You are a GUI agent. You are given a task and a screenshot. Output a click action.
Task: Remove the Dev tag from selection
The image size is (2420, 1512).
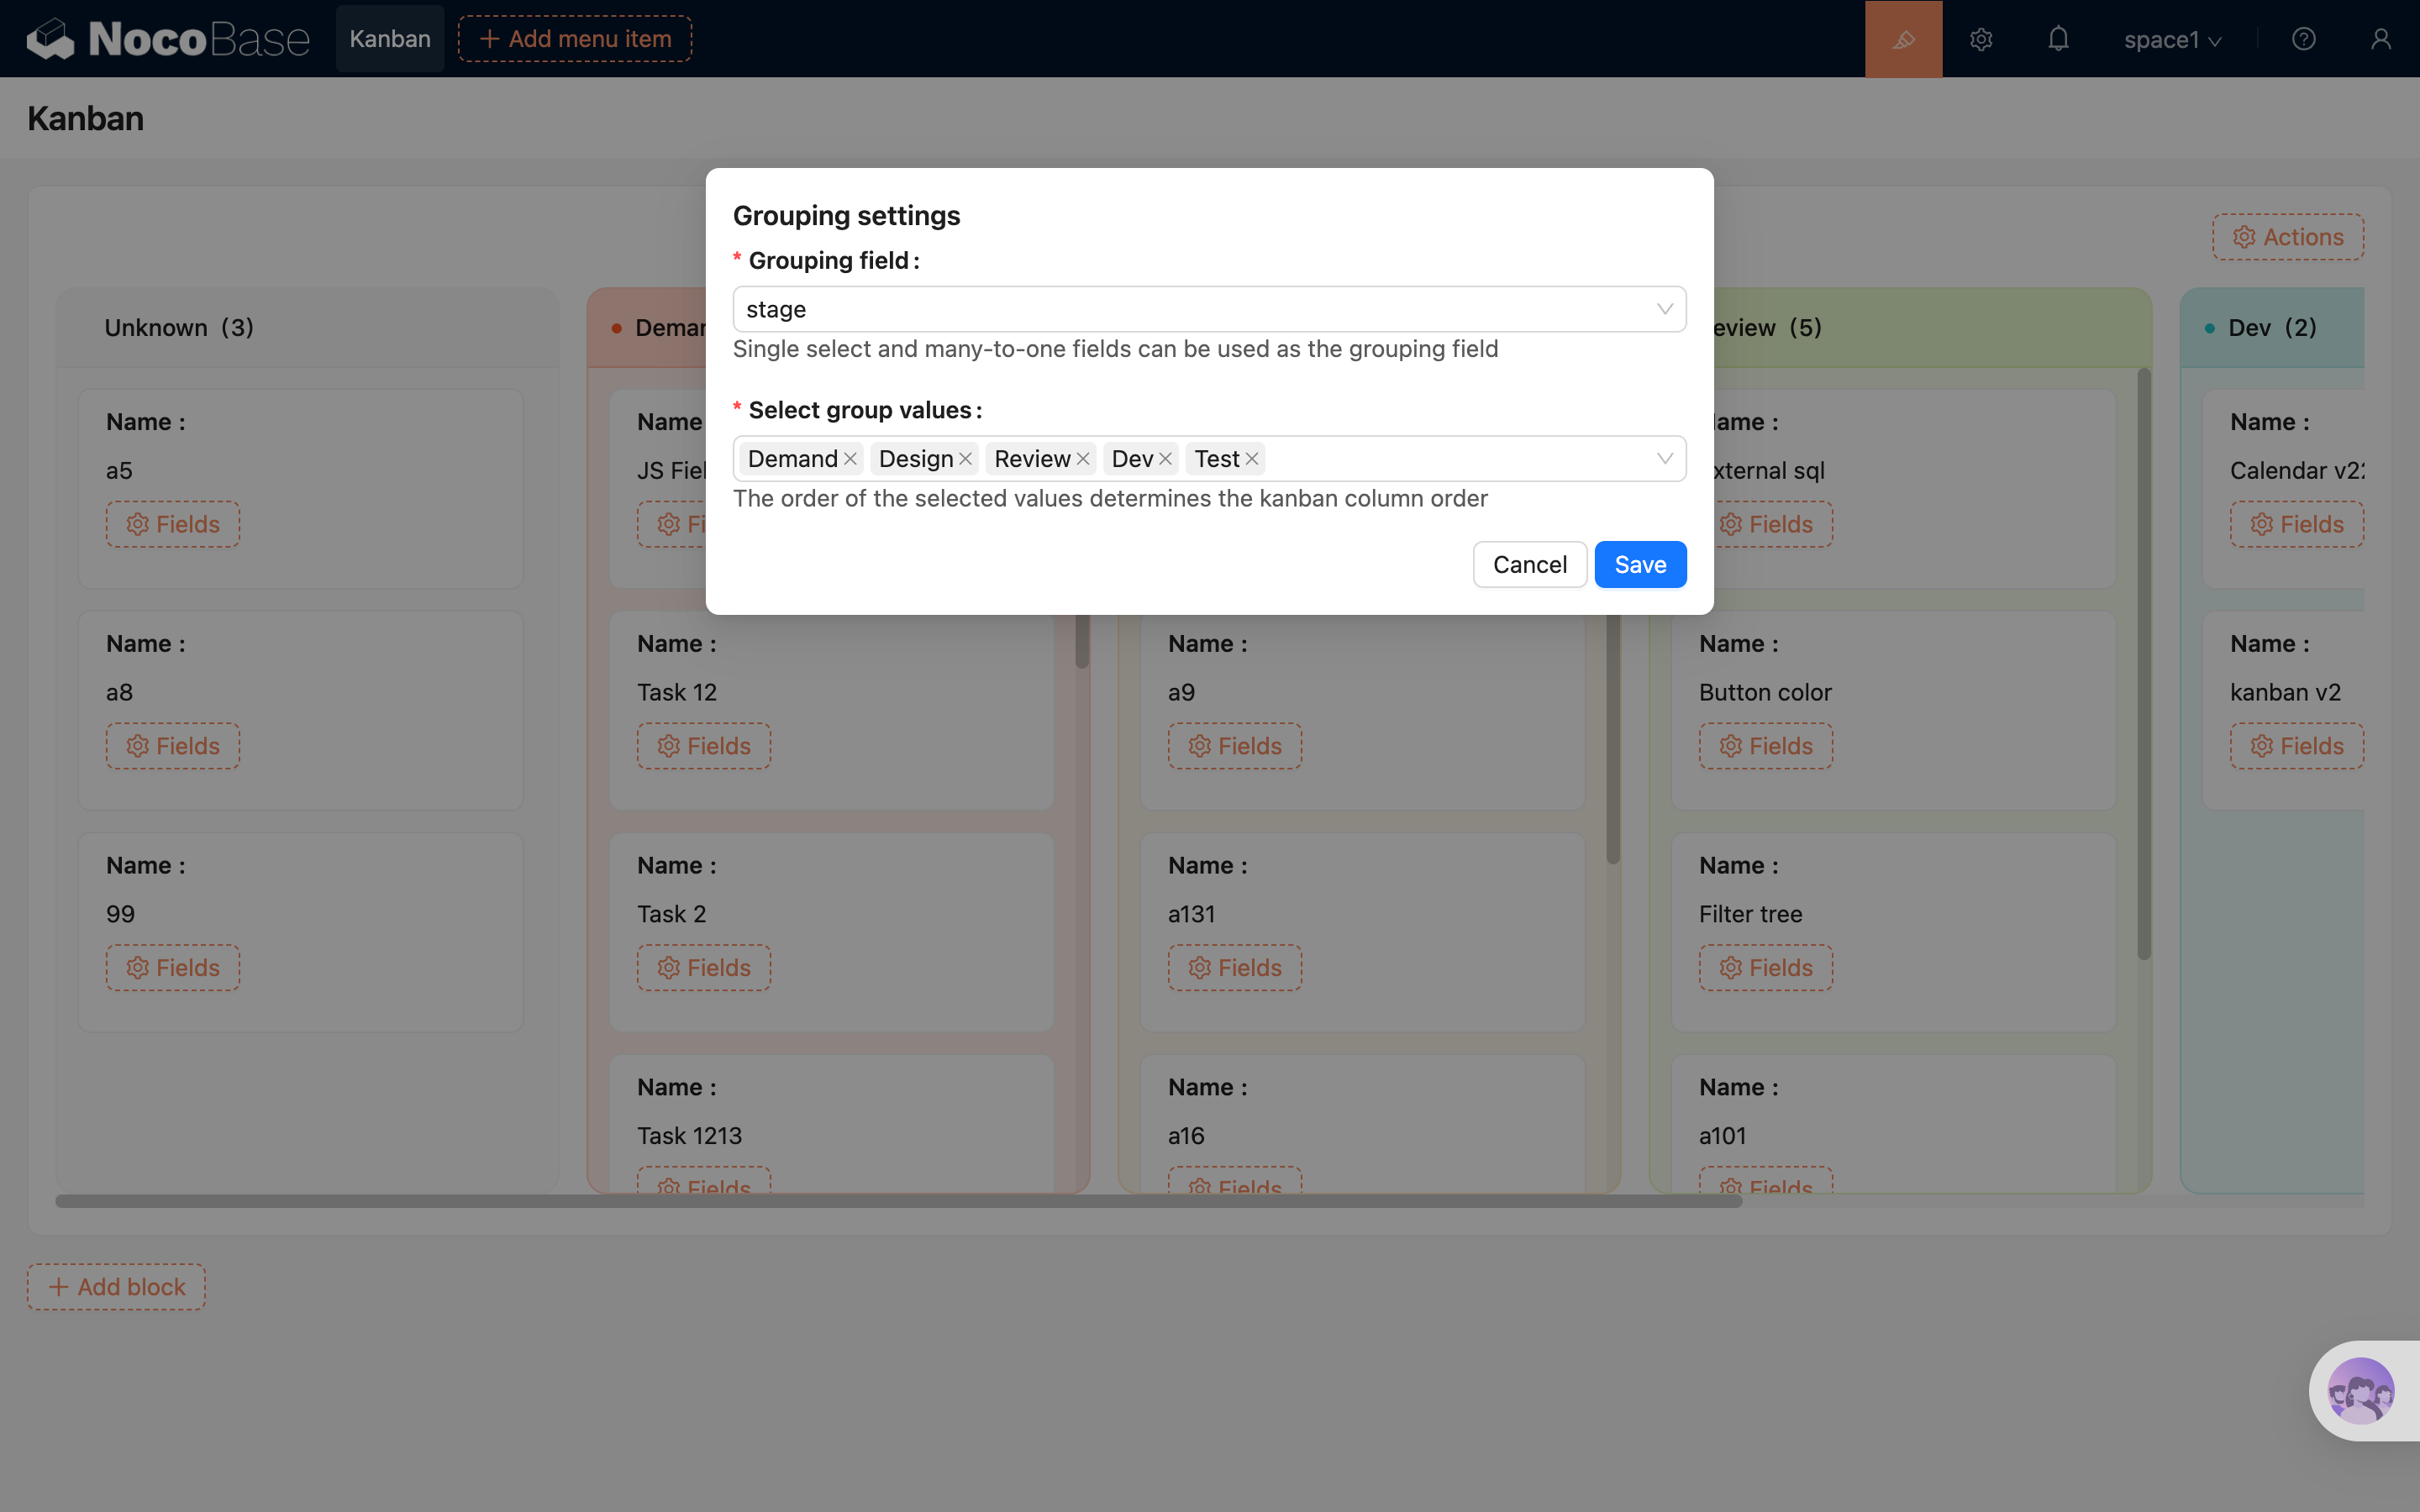point(1166,459)
